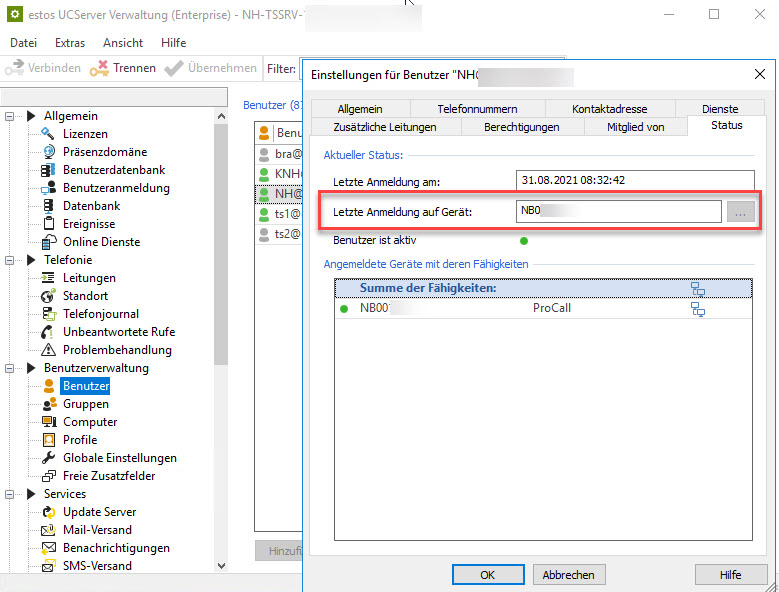Click capability icon in NB00 device row
The image size is (779, 592).
click(698, 309)
